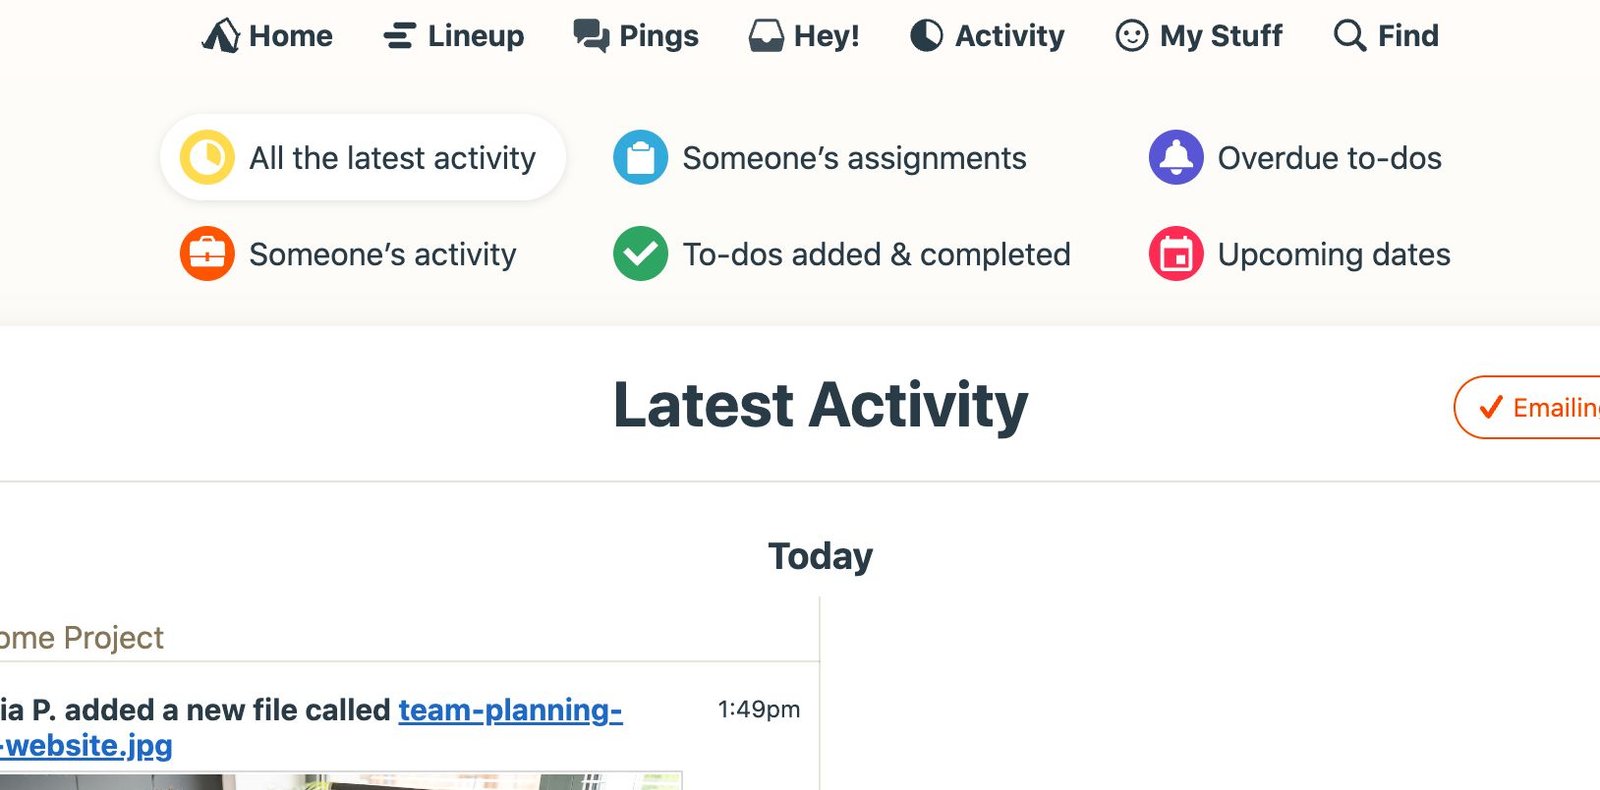Click the purple bell overdue icon
This screenshot has width=1600, height=790.
[1175, 157]
